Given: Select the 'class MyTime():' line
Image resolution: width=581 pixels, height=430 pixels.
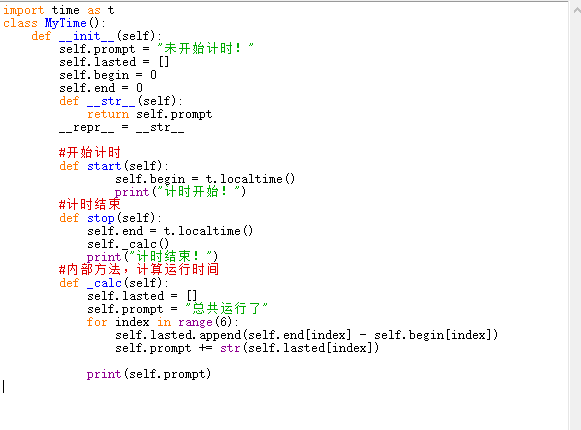Looking at the screenshot, I should pos(54,23).
